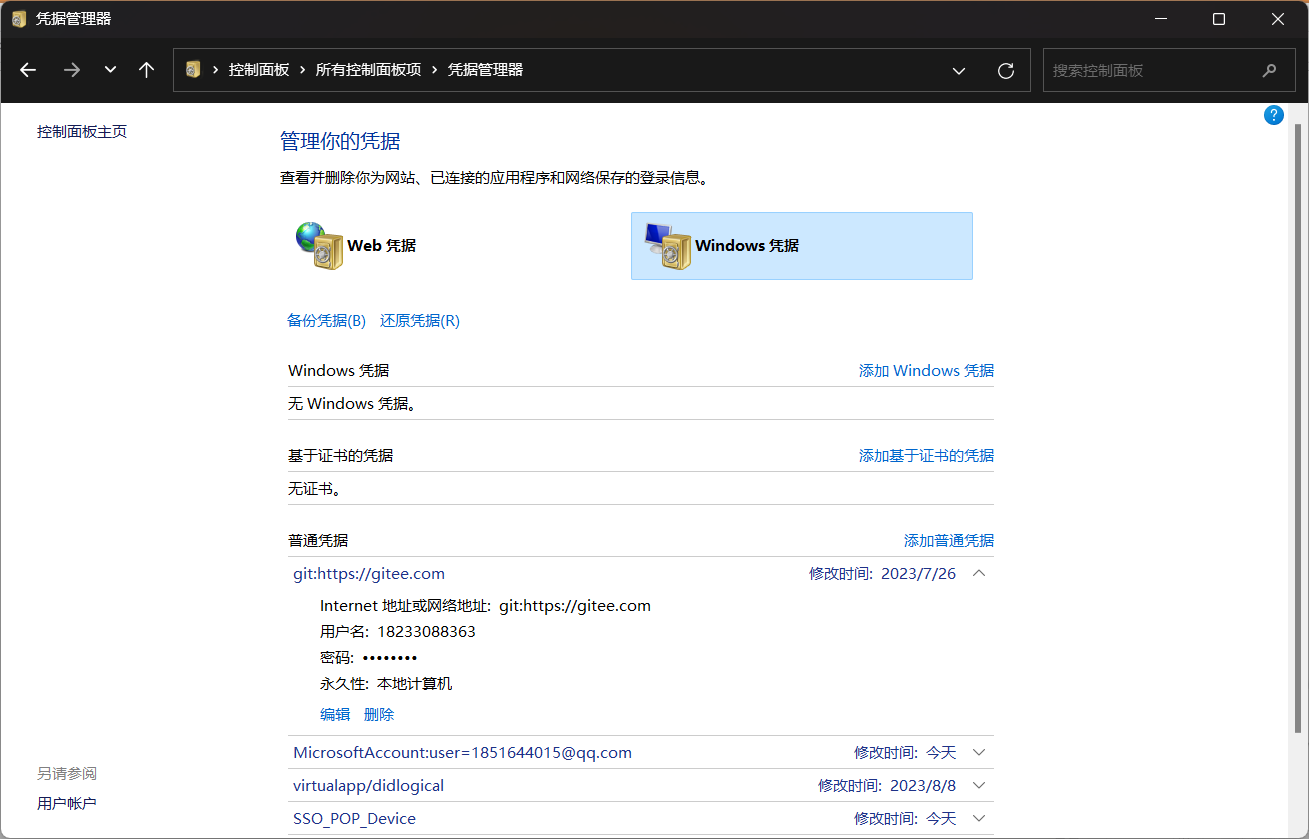1309x839 pixels.
Task: Focus the 搜索控制面板 search box
Action: (1167, 71)
